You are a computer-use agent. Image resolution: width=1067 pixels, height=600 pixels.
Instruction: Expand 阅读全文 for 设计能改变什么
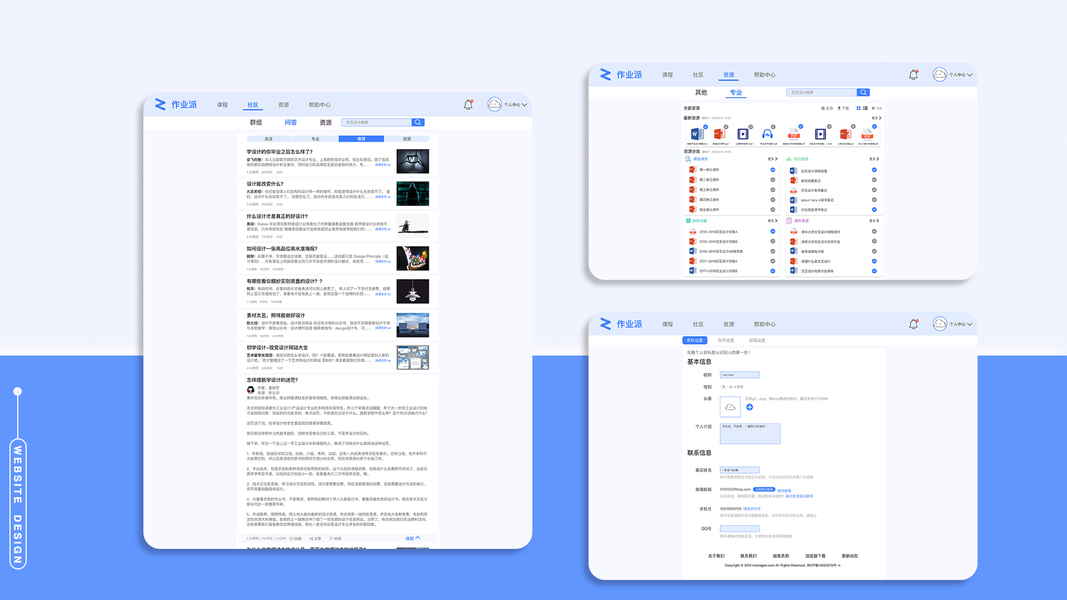382,197
